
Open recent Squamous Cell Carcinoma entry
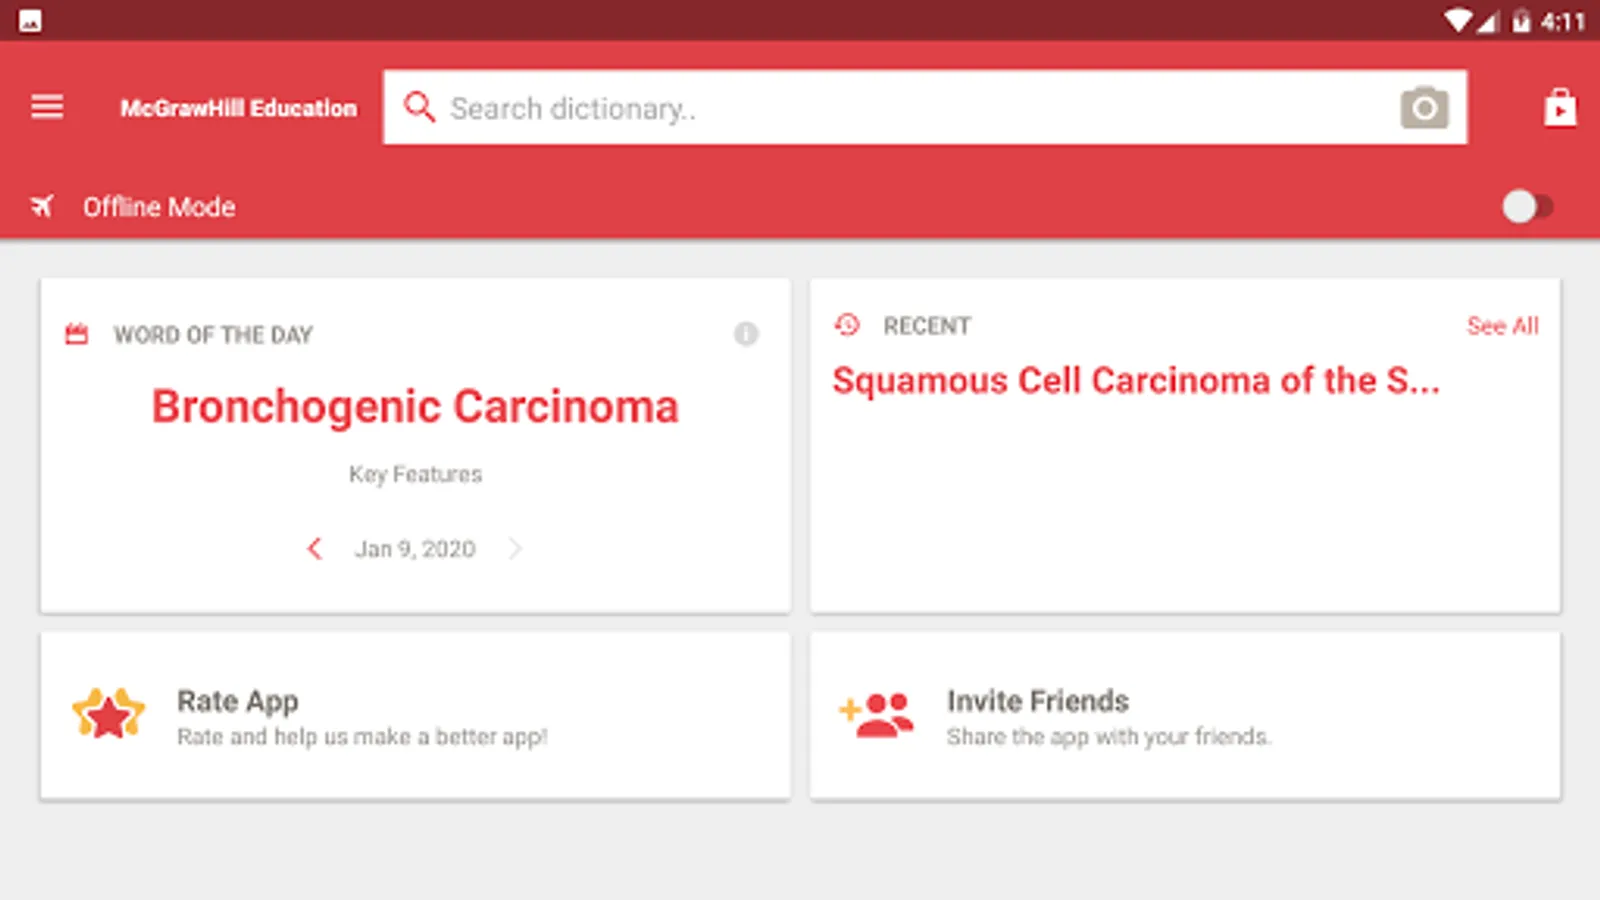(1136, 381)
